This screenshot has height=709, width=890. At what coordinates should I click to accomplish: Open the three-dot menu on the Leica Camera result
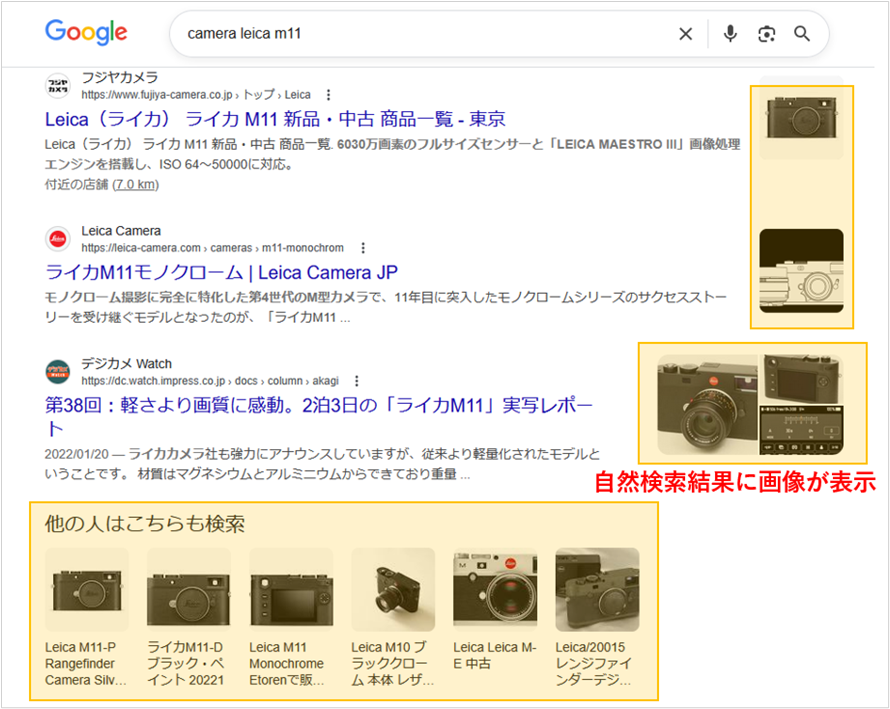pos(363,247)
